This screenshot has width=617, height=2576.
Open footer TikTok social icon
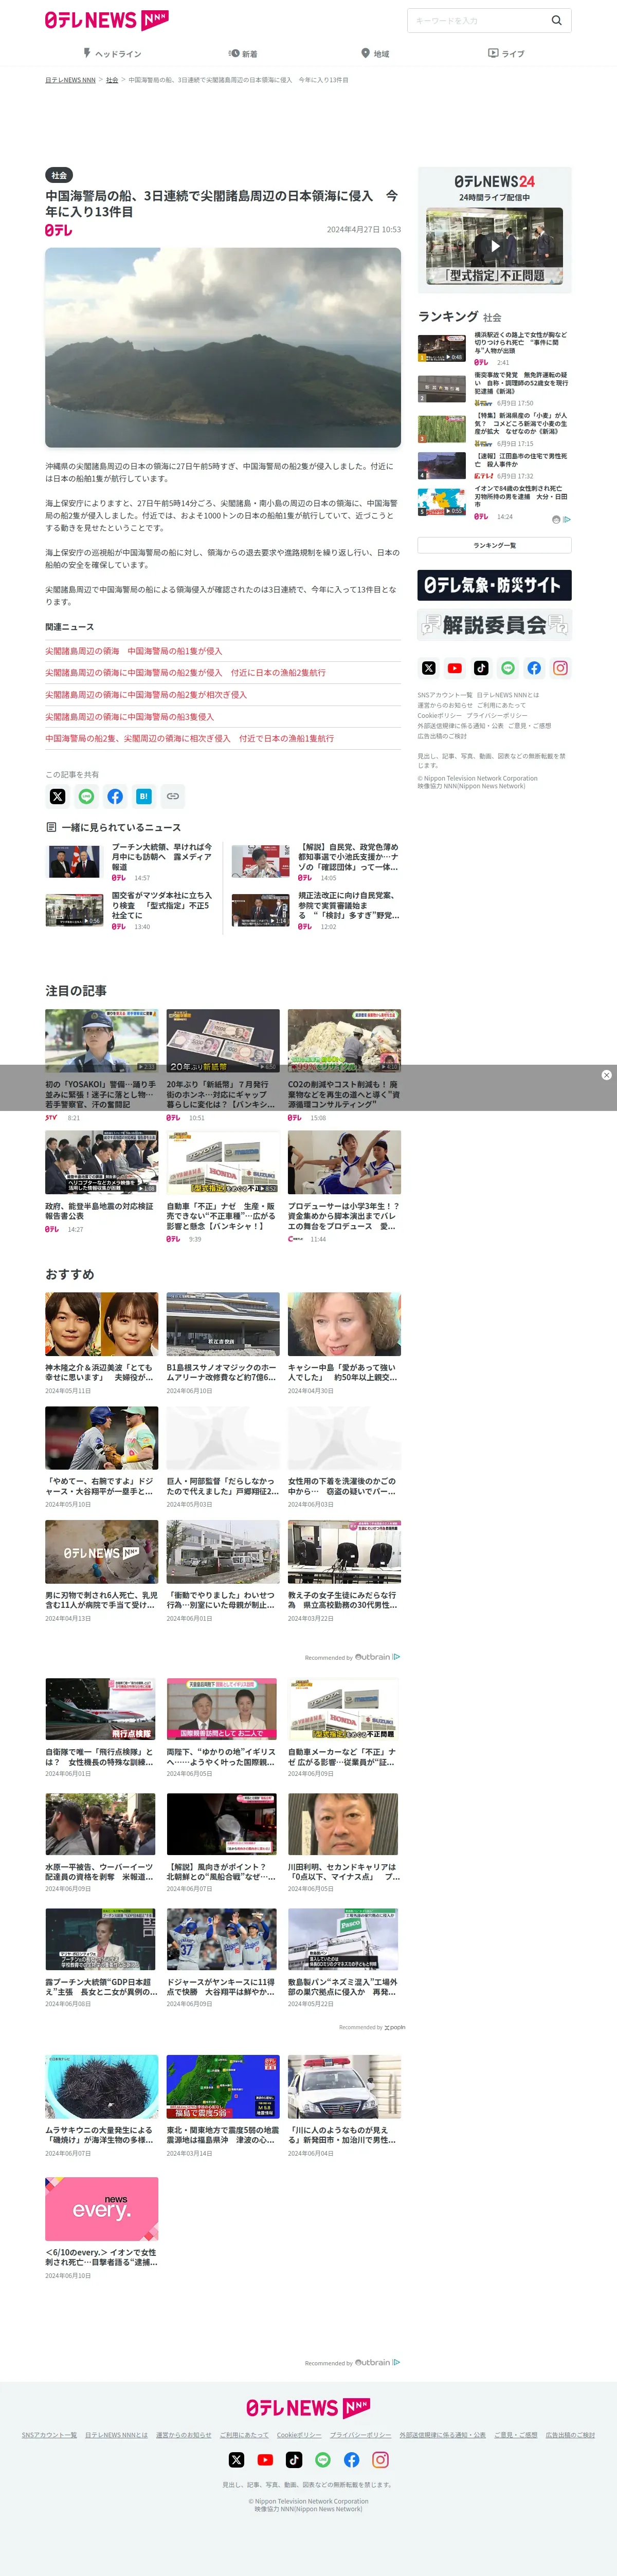coord(294,2459)
